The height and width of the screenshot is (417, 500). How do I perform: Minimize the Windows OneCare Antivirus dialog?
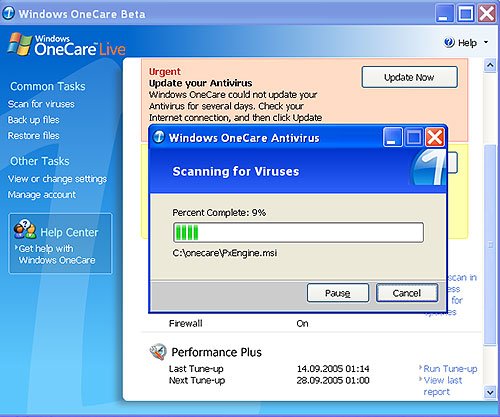pyautogui.click(x=393, y=137)
